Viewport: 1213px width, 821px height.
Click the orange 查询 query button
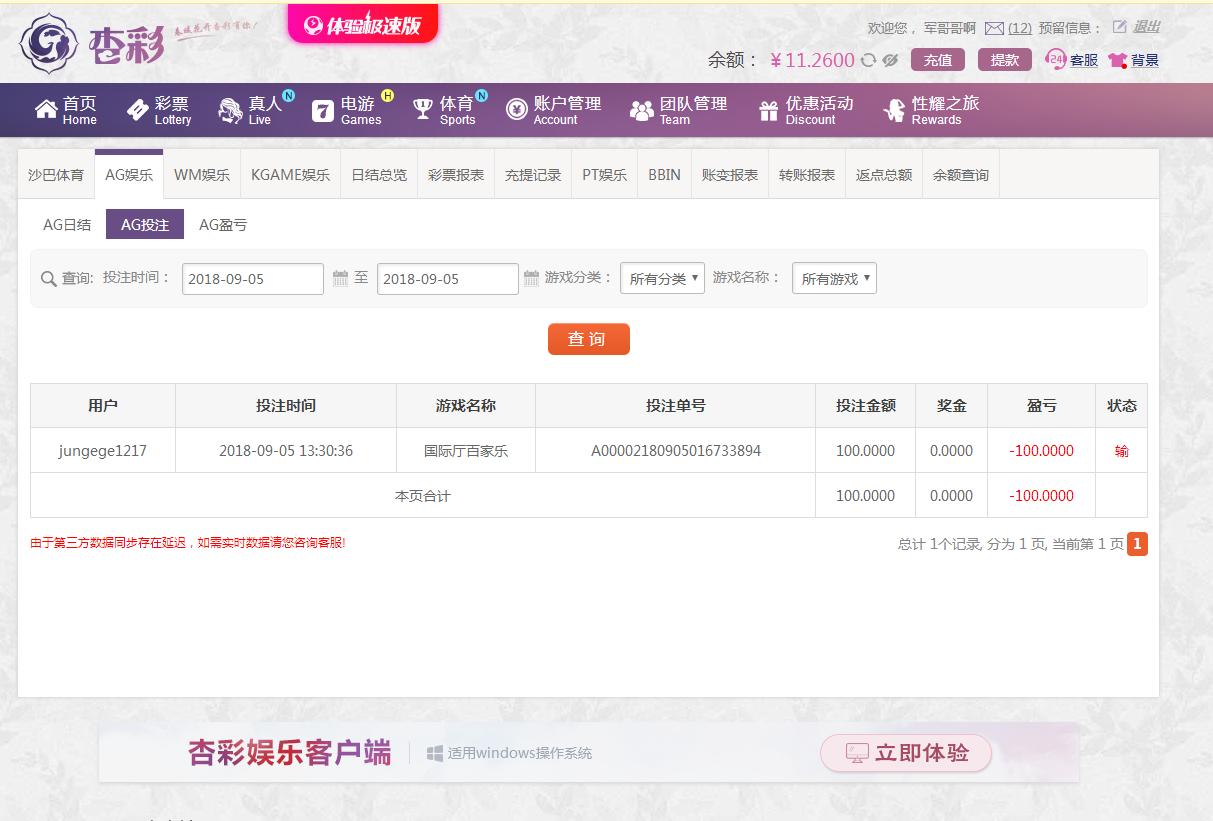pyautogui.click(x=588, y=338)
